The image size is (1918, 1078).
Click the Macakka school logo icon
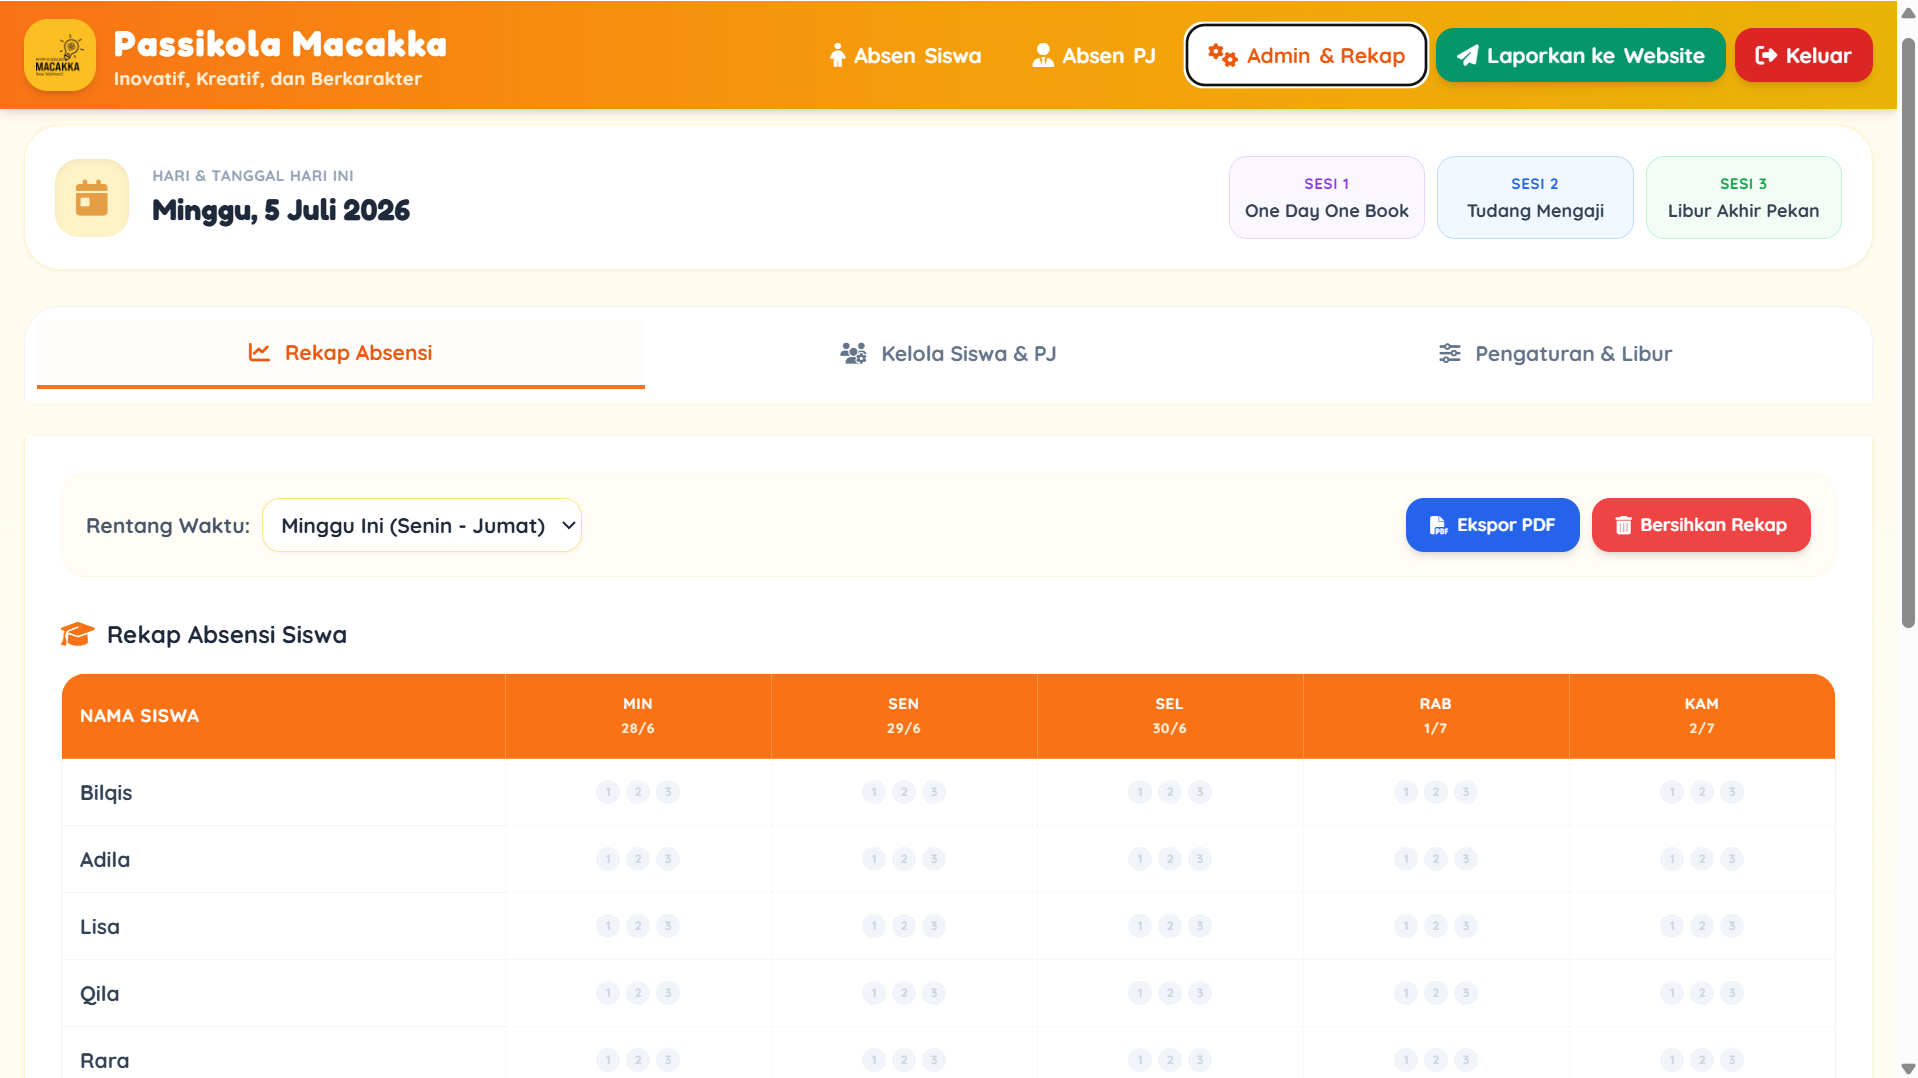point(60,56)
